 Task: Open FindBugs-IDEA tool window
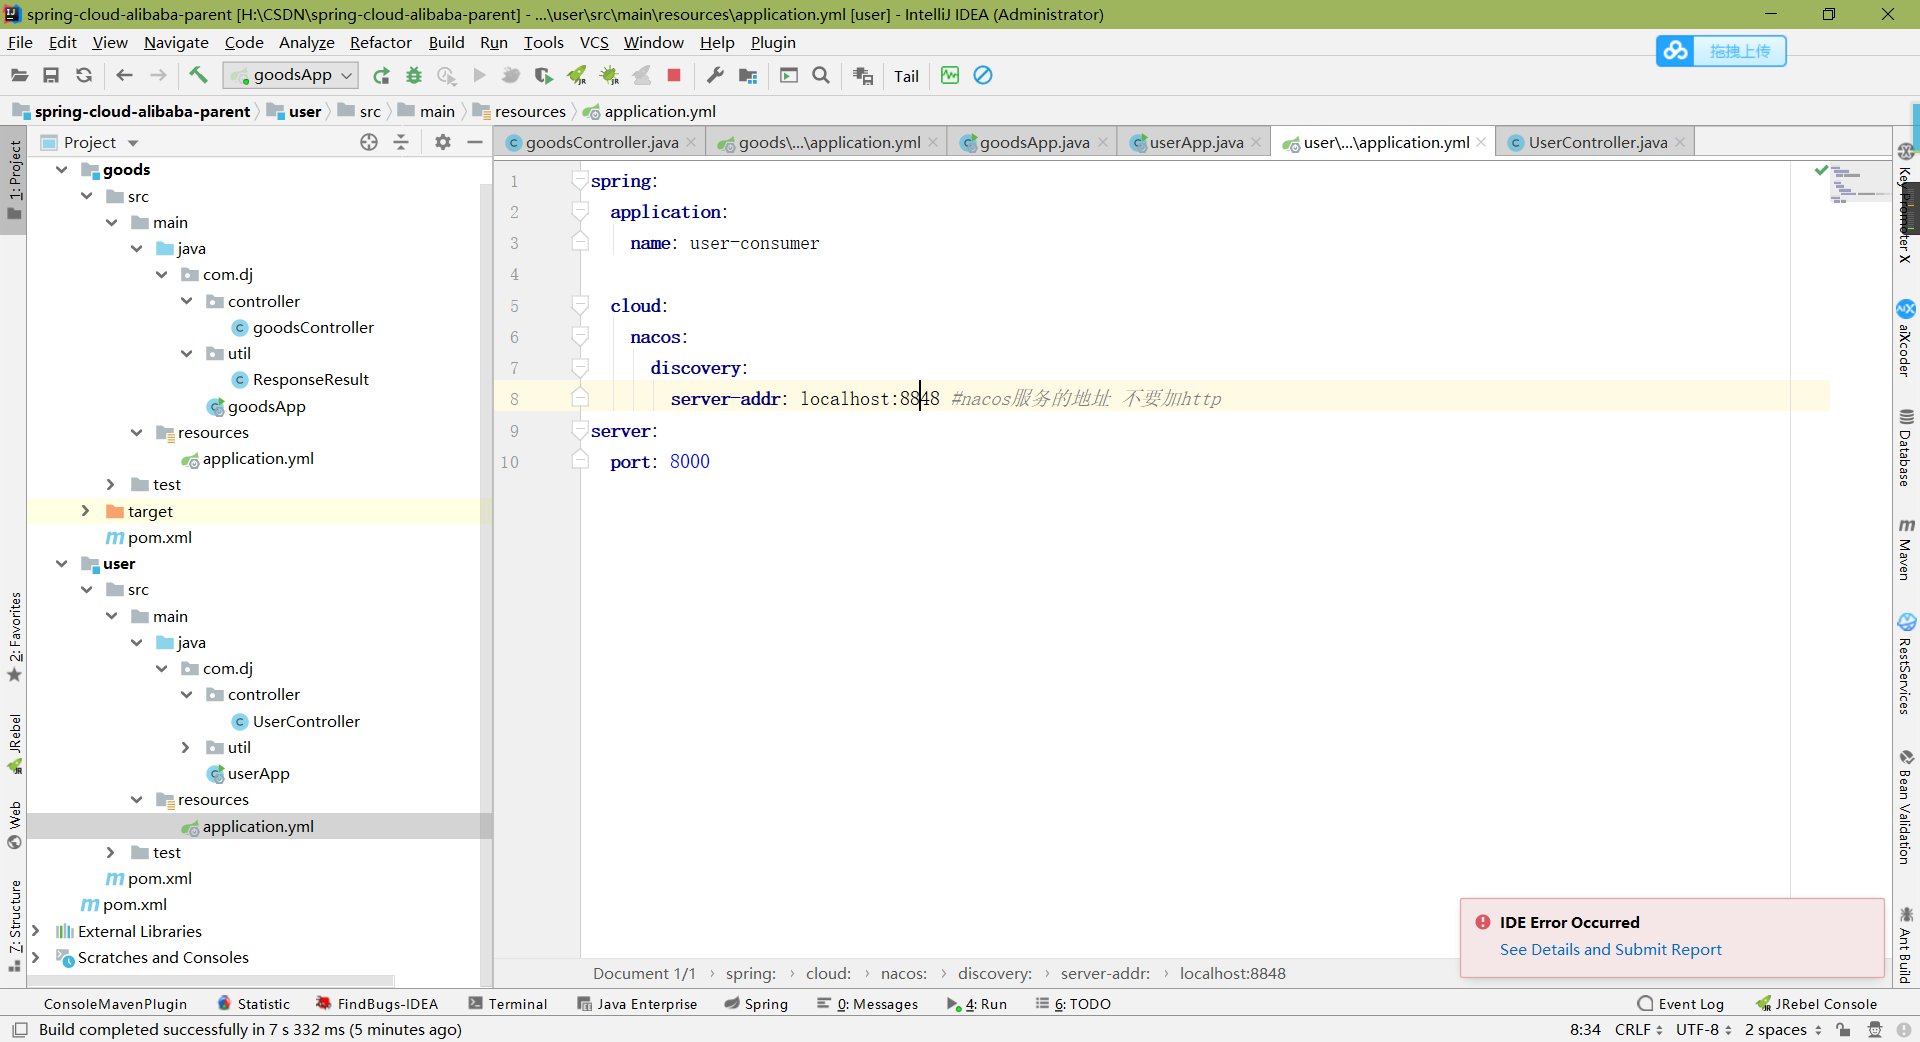point(377,1004)
